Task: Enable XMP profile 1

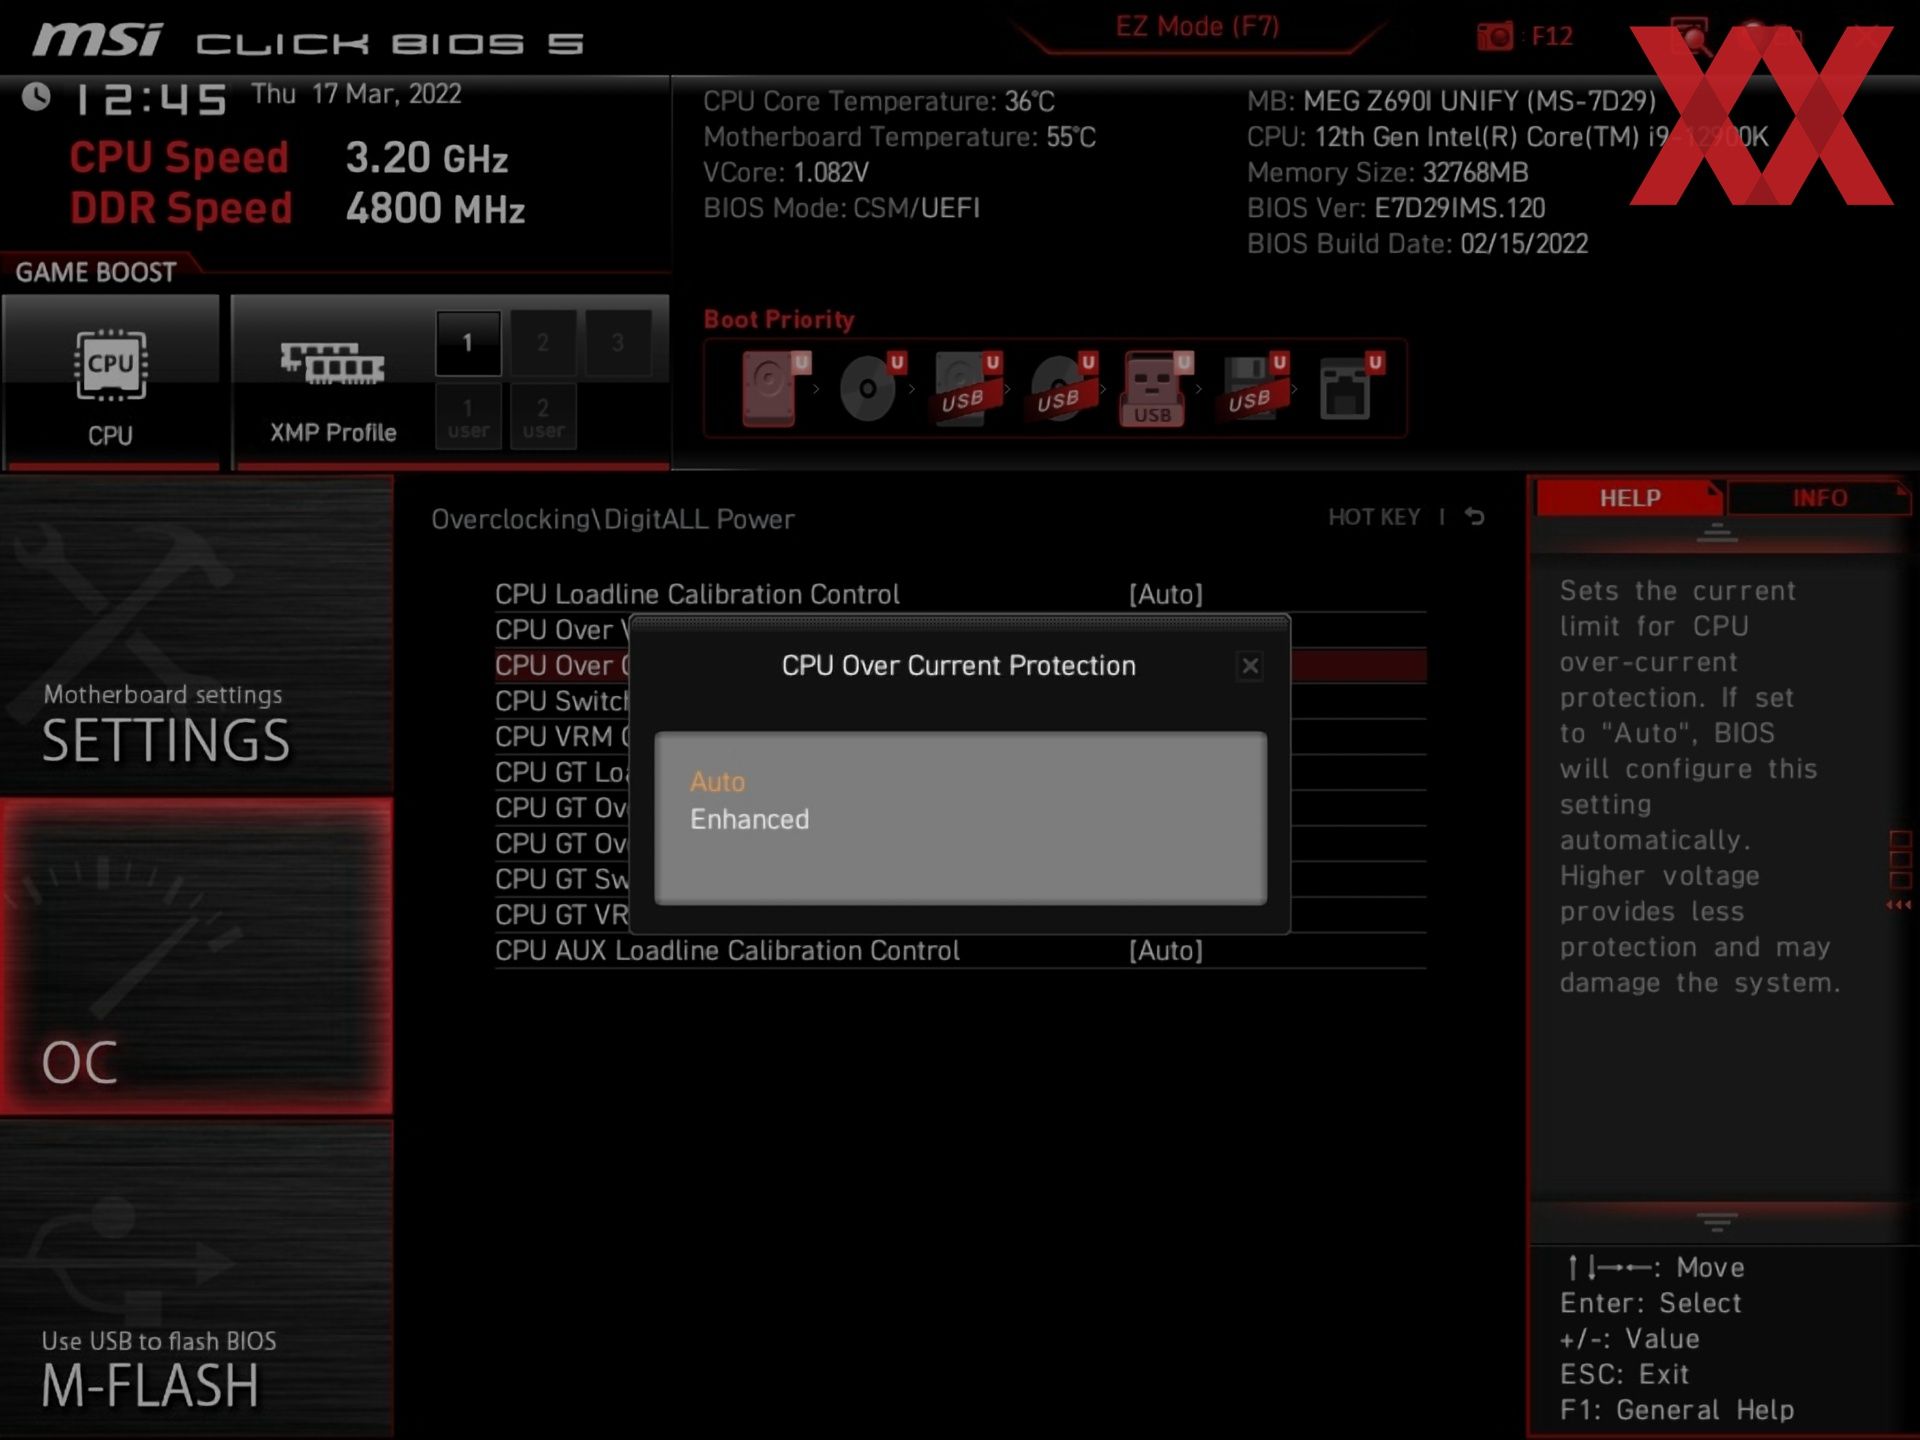Action: tap(467, 343)
